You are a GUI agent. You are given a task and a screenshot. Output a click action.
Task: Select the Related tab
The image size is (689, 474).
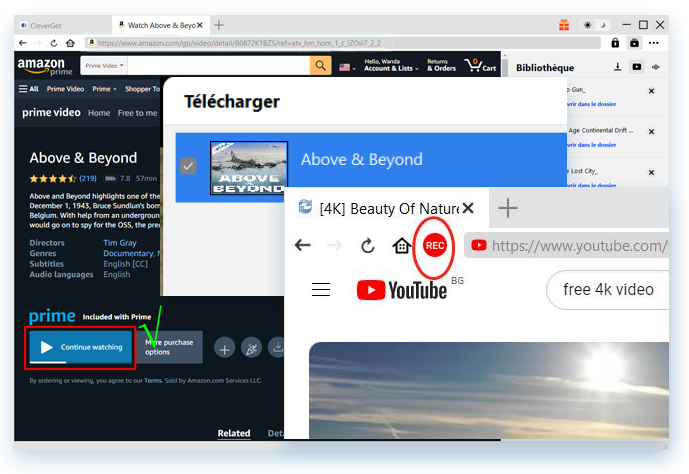(234, 433)
